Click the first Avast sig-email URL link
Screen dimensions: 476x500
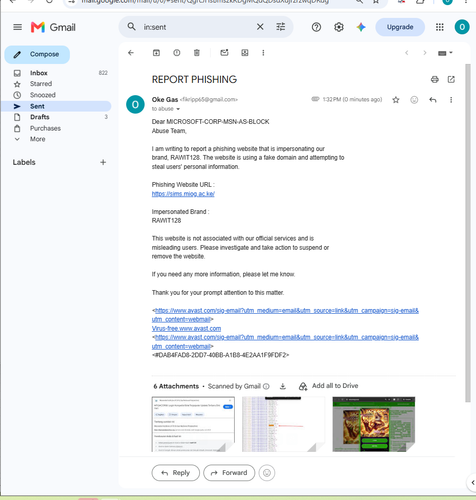[x=285, y=315]
